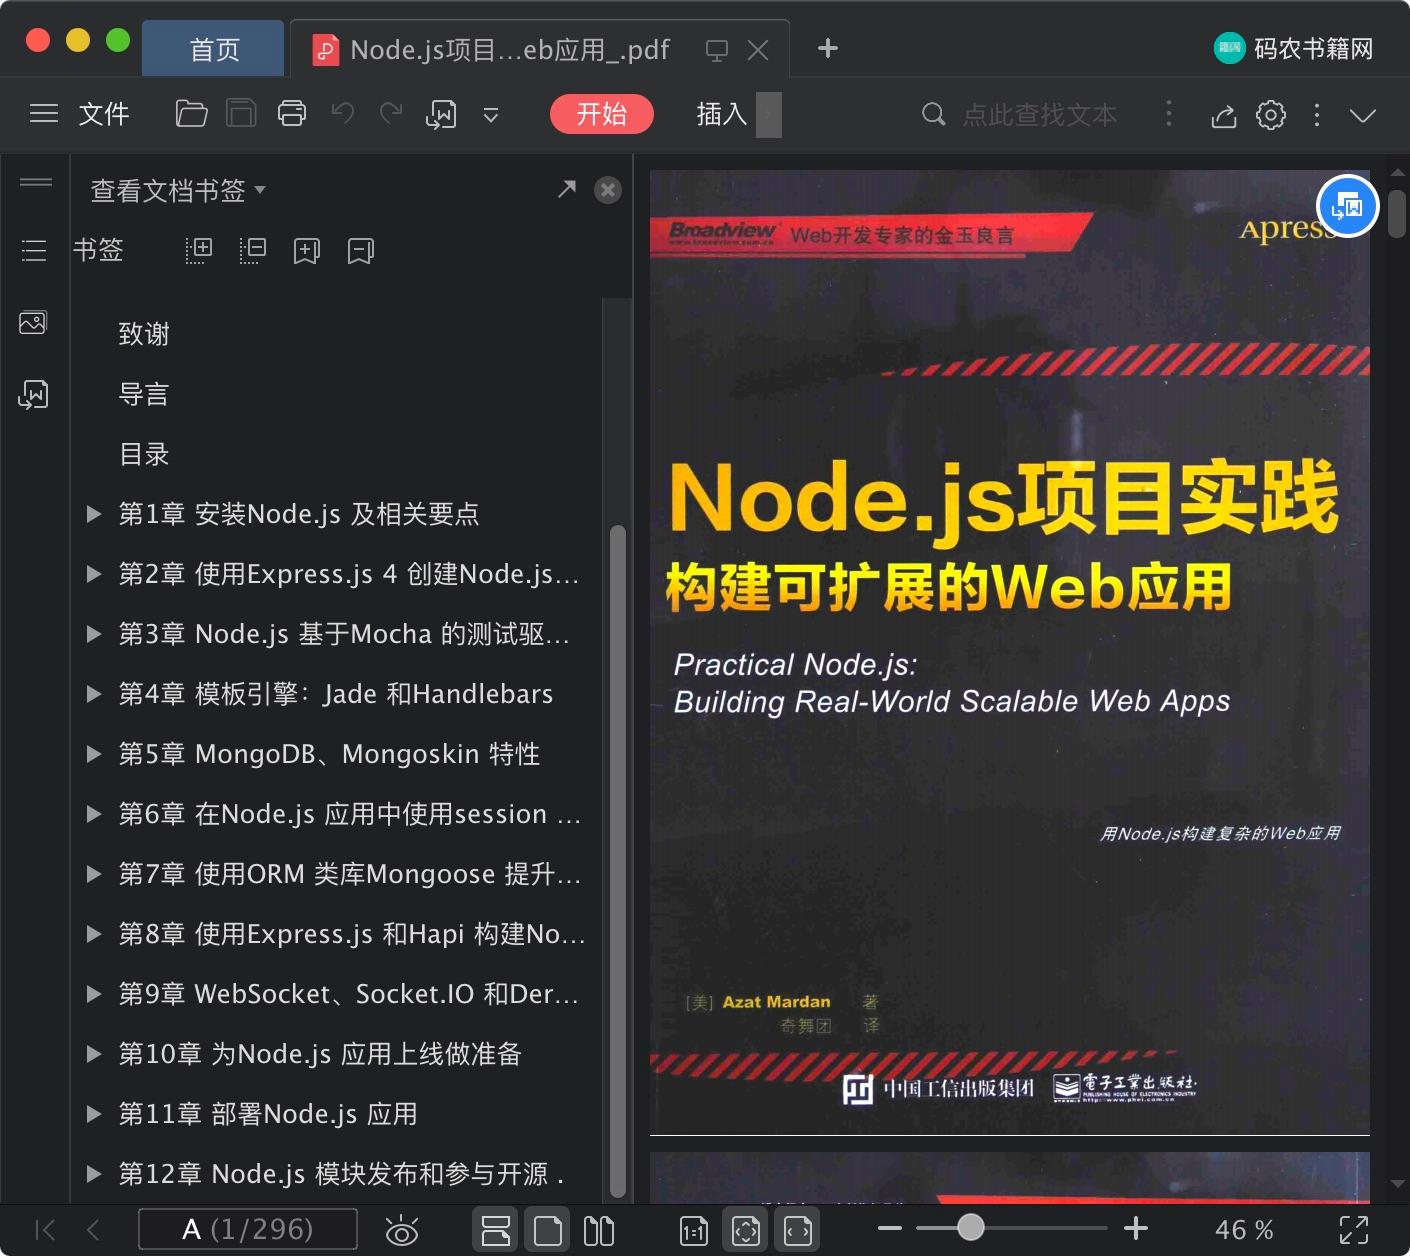This screenshot has height=1256, width=1410.
Task: Collapse the ribbon with the chevron
Action: point(1363,115)
